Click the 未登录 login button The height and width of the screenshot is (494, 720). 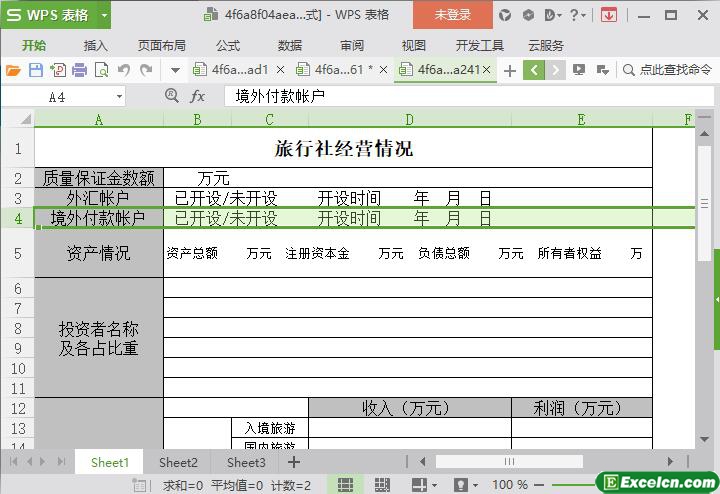(x=452, y=15)
